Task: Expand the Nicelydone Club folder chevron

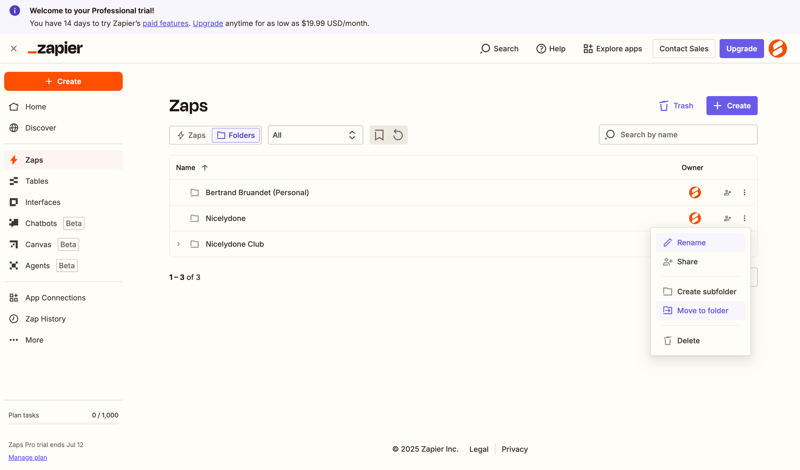Action: coord(179,244)
